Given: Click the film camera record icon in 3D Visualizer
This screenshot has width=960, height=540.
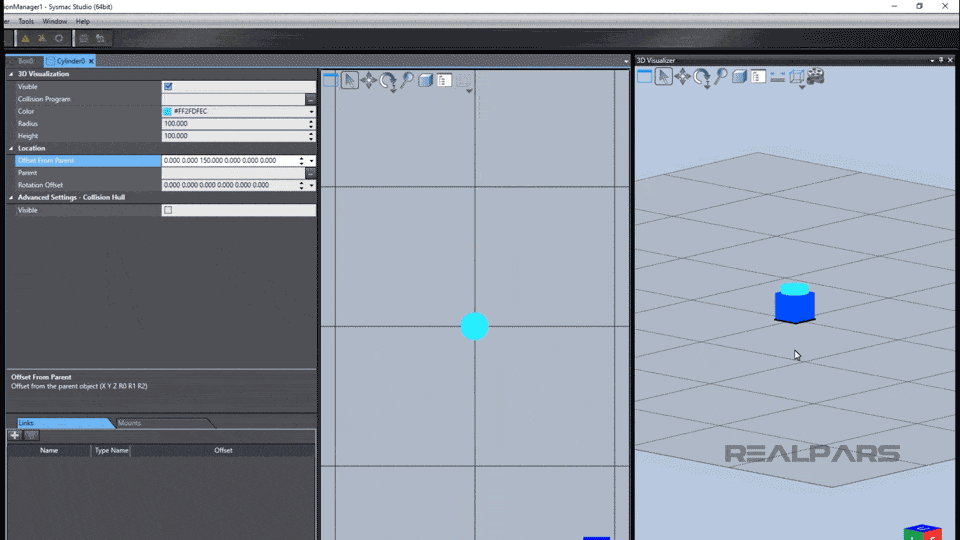Looking at the screenshot, I should (816, 77).
